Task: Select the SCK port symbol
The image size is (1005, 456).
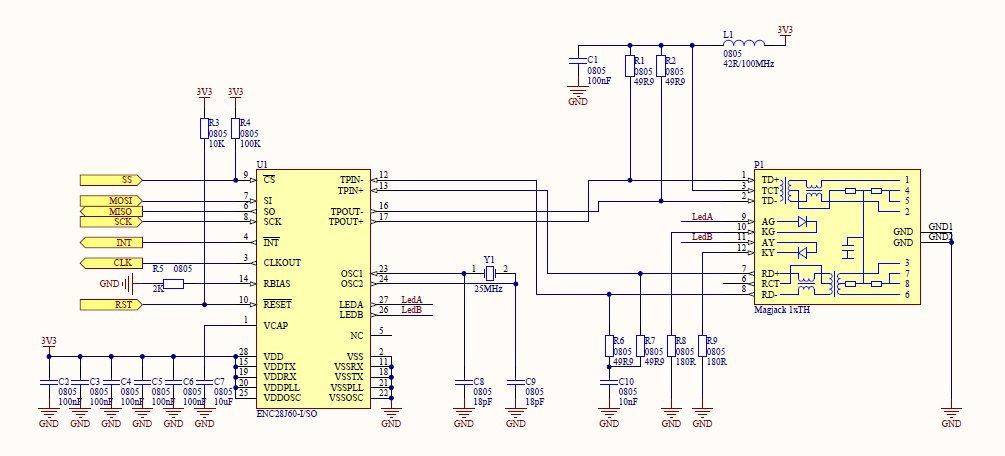Action: 111,222
